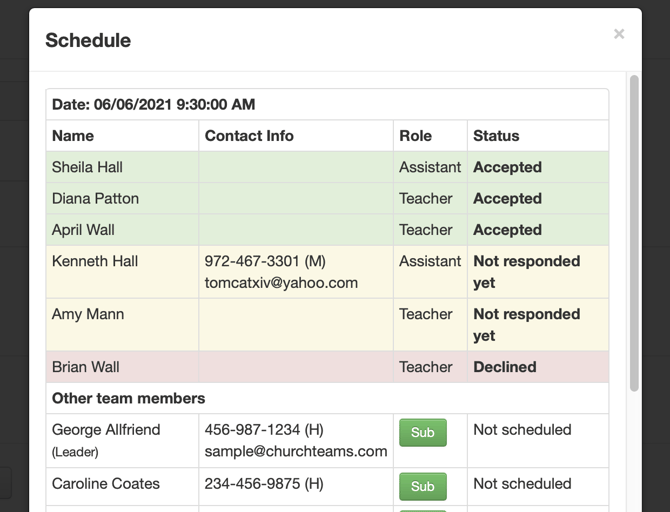Click the Role column header
Viewport: 670px width, 512px height.
click(x=415, y=136)
